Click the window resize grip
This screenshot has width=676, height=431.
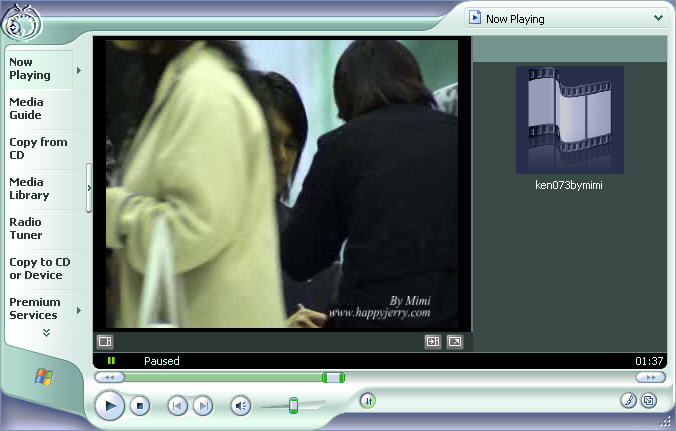[667, 422]
